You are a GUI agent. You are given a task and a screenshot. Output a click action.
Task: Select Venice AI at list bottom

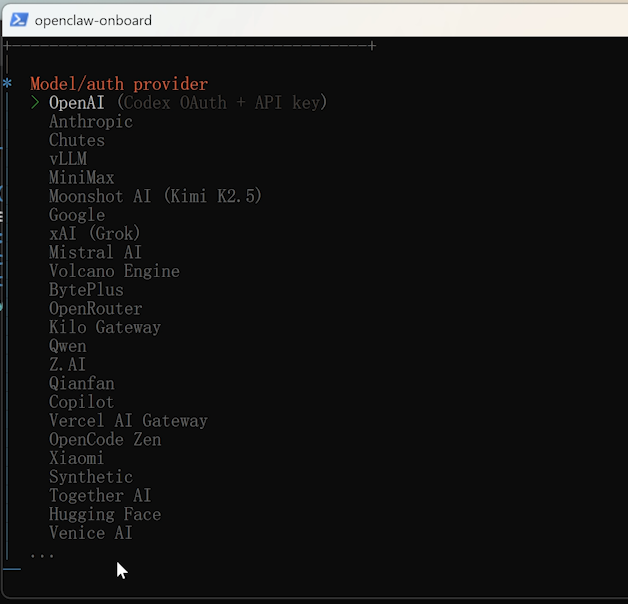point(91,533)
